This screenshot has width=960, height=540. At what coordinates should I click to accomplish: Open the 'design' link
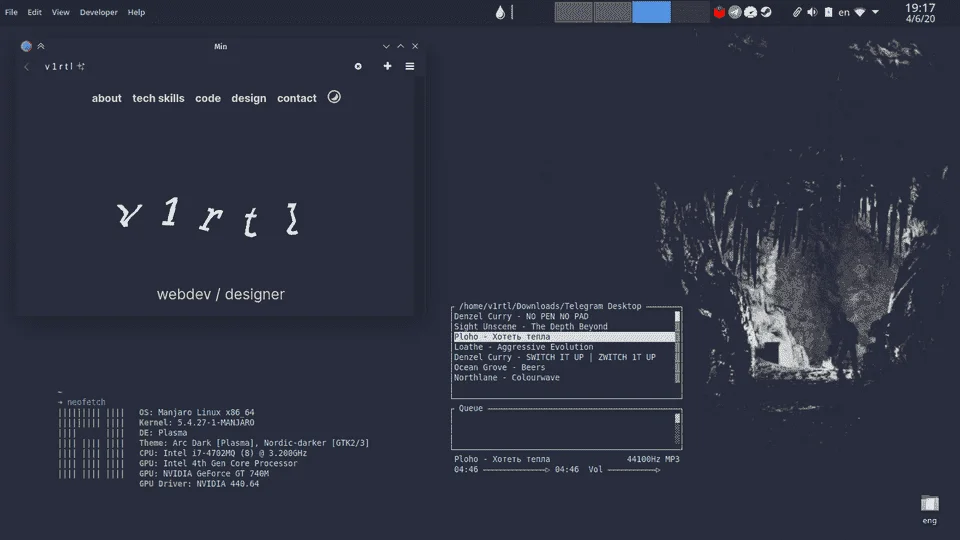tap(249, 98)
